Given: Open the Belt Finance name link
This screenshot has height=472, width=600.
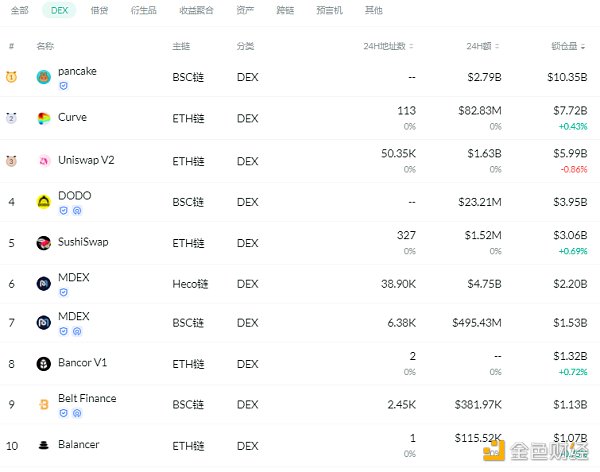Looking at the screenshot, I should (87, 398).
